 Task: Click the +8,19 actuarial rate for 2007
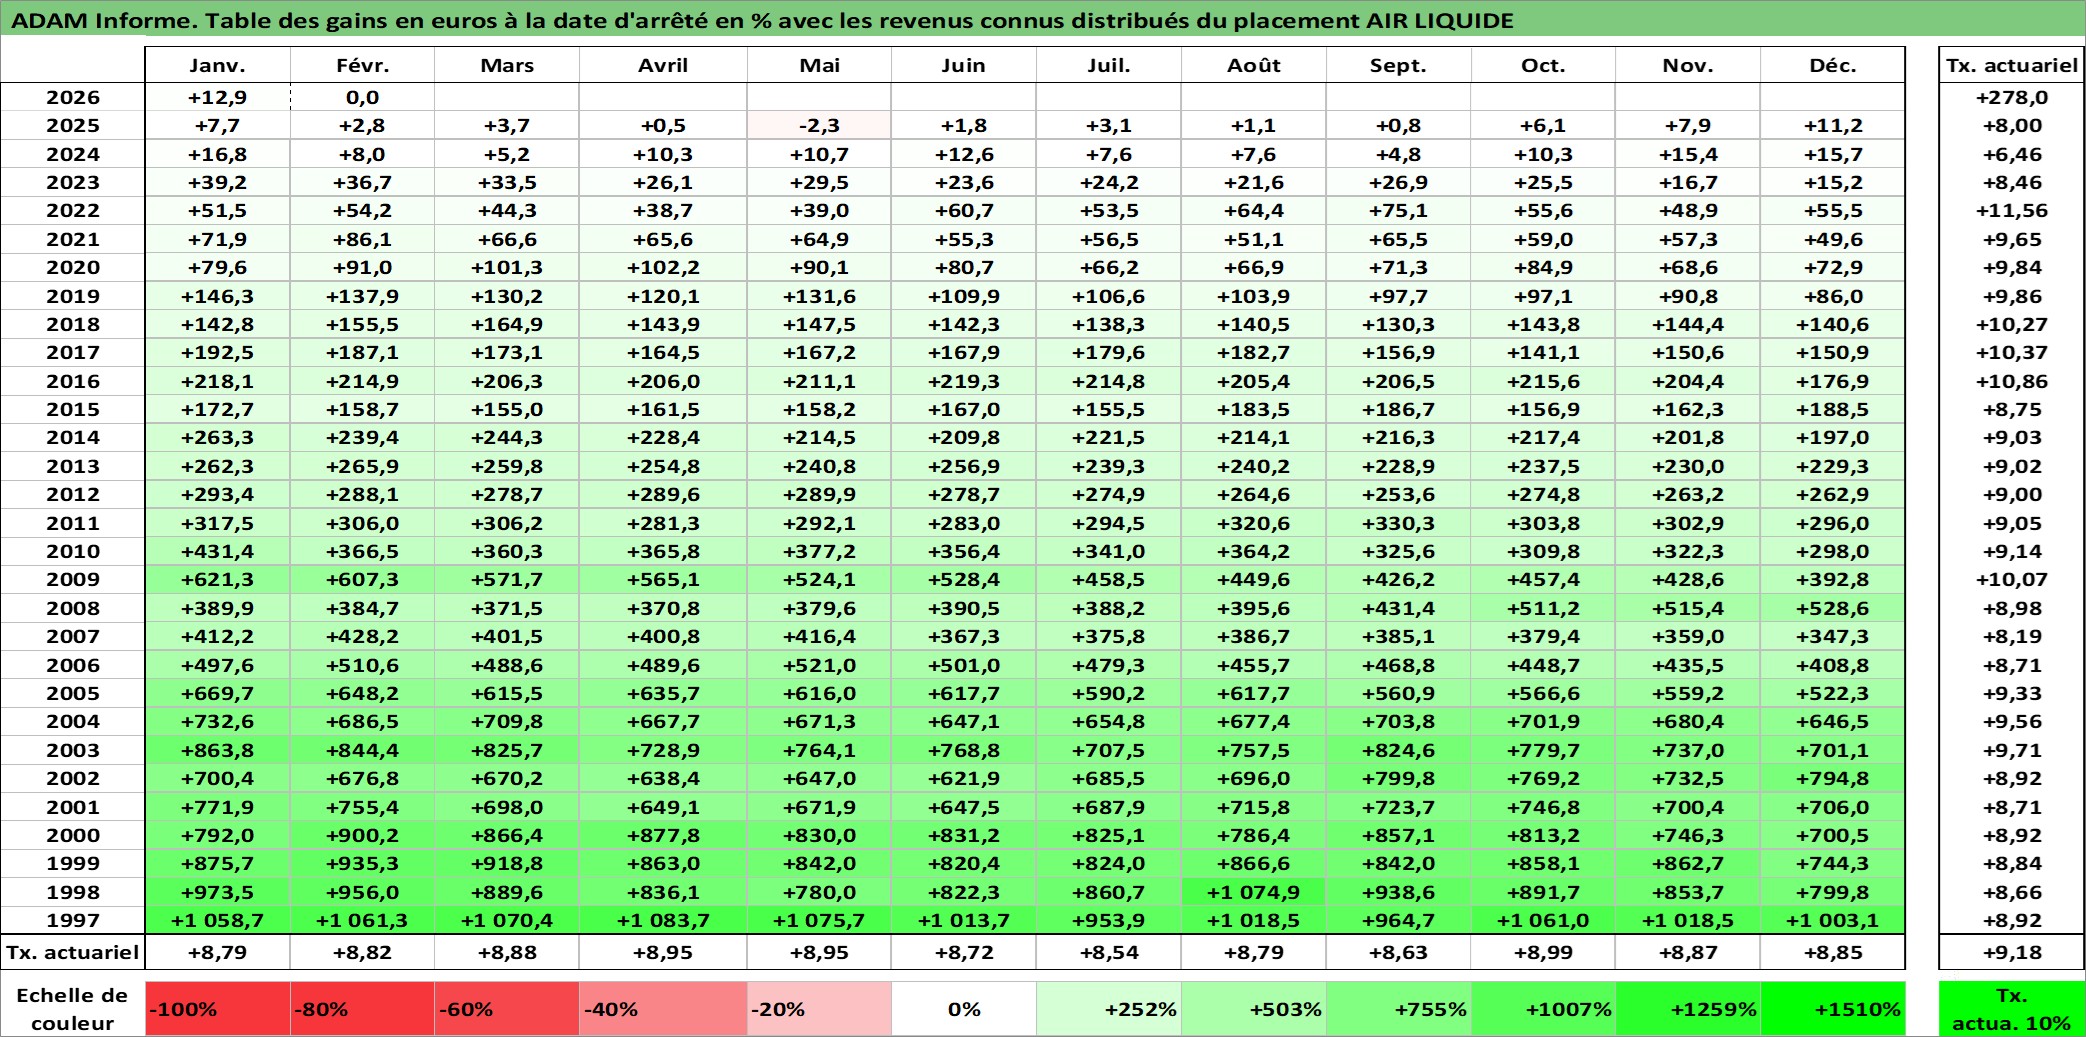tap(2011, 636)
